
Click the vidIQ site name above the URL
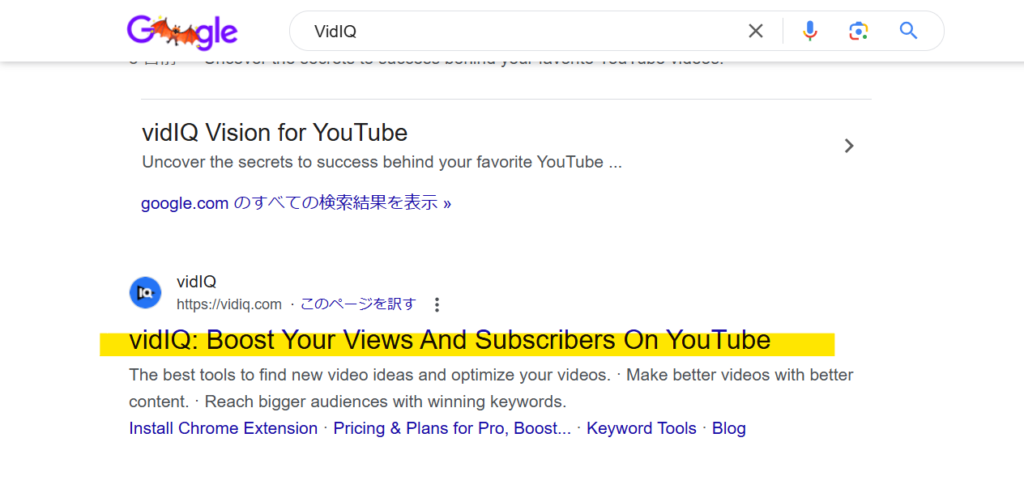[197, 282]
